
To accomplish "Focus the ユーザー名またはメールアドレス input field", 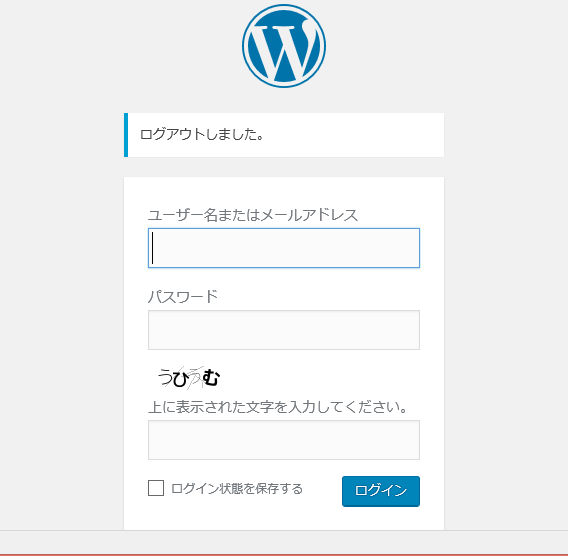I will pos(284,248).
